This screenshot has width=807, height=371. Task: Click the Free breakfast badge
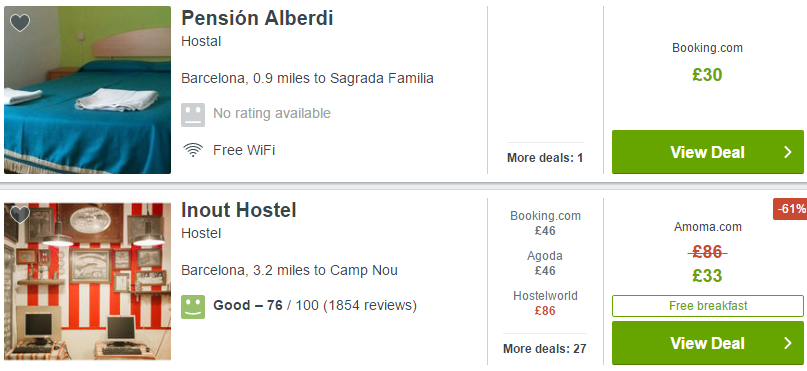coord(708,306)
